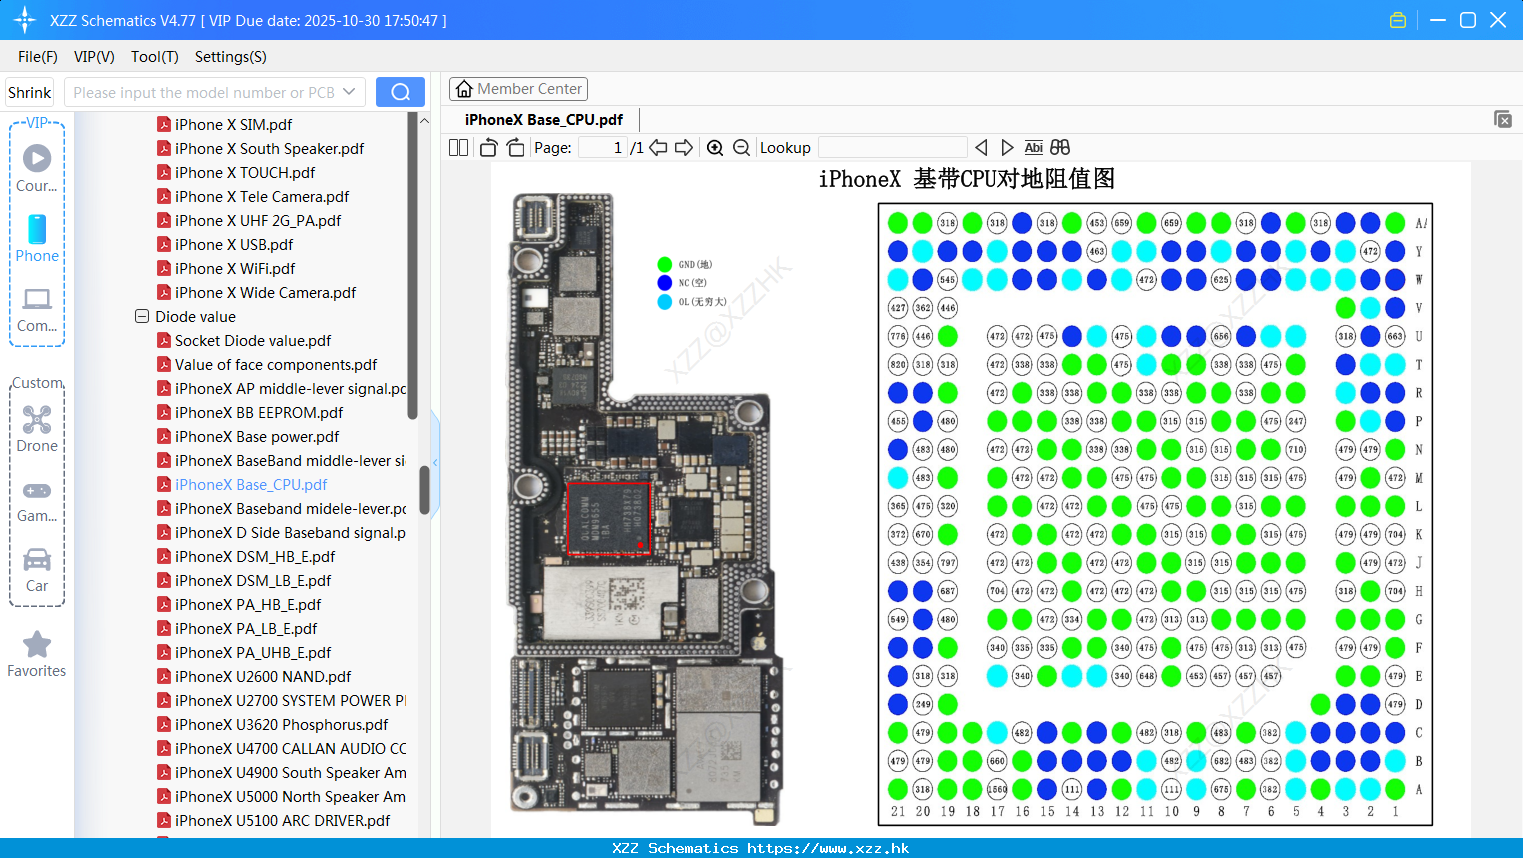
Task: Select the iPhoneX Base_CPU.pdf tab
Action: click(544, 119)
